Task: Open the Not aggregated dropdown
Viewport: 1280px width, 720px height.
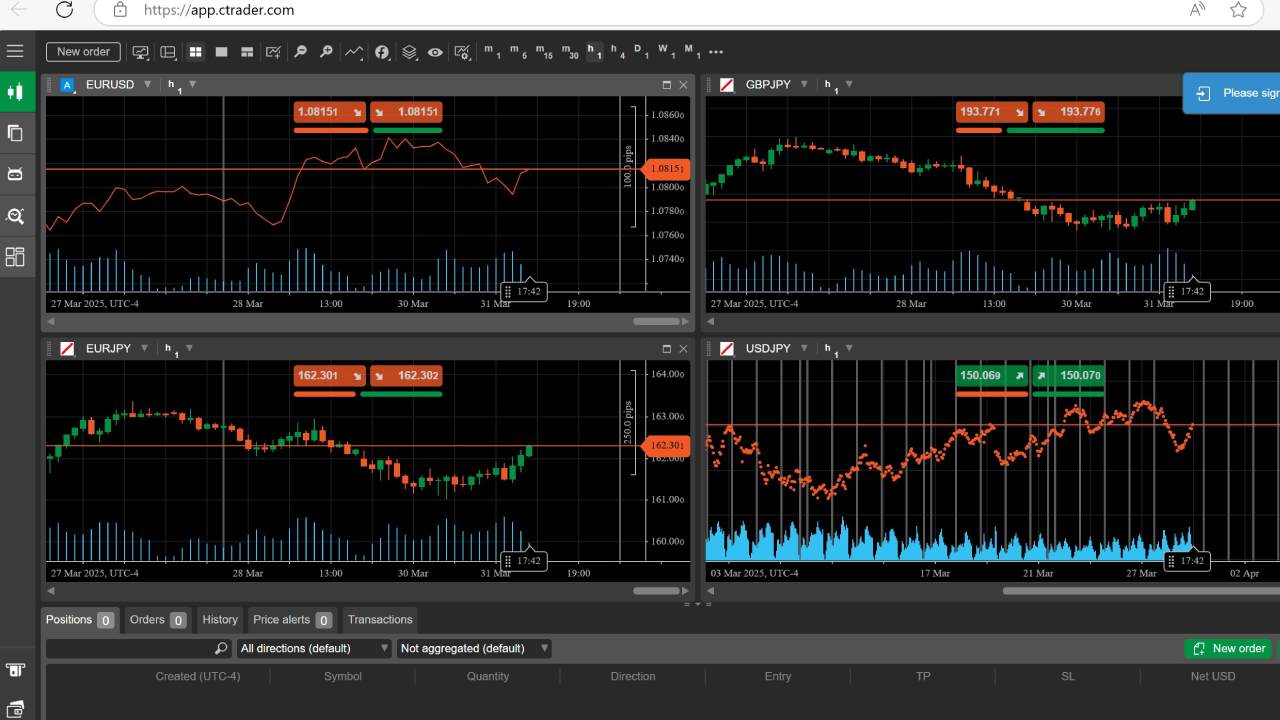Action: coord(474,648)
